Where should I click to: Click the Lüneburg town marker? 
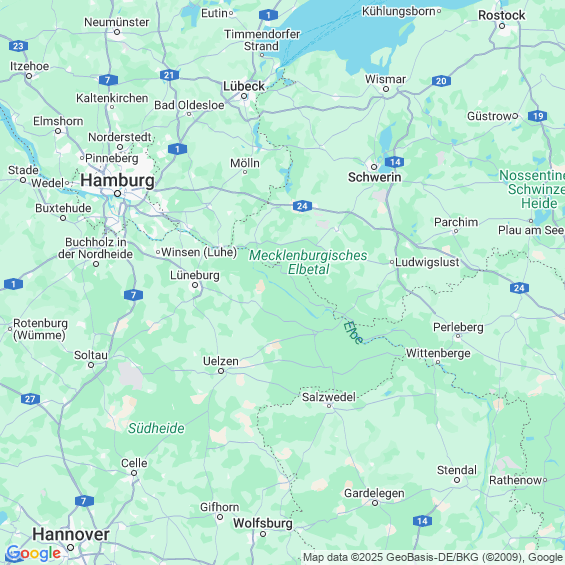195,285
